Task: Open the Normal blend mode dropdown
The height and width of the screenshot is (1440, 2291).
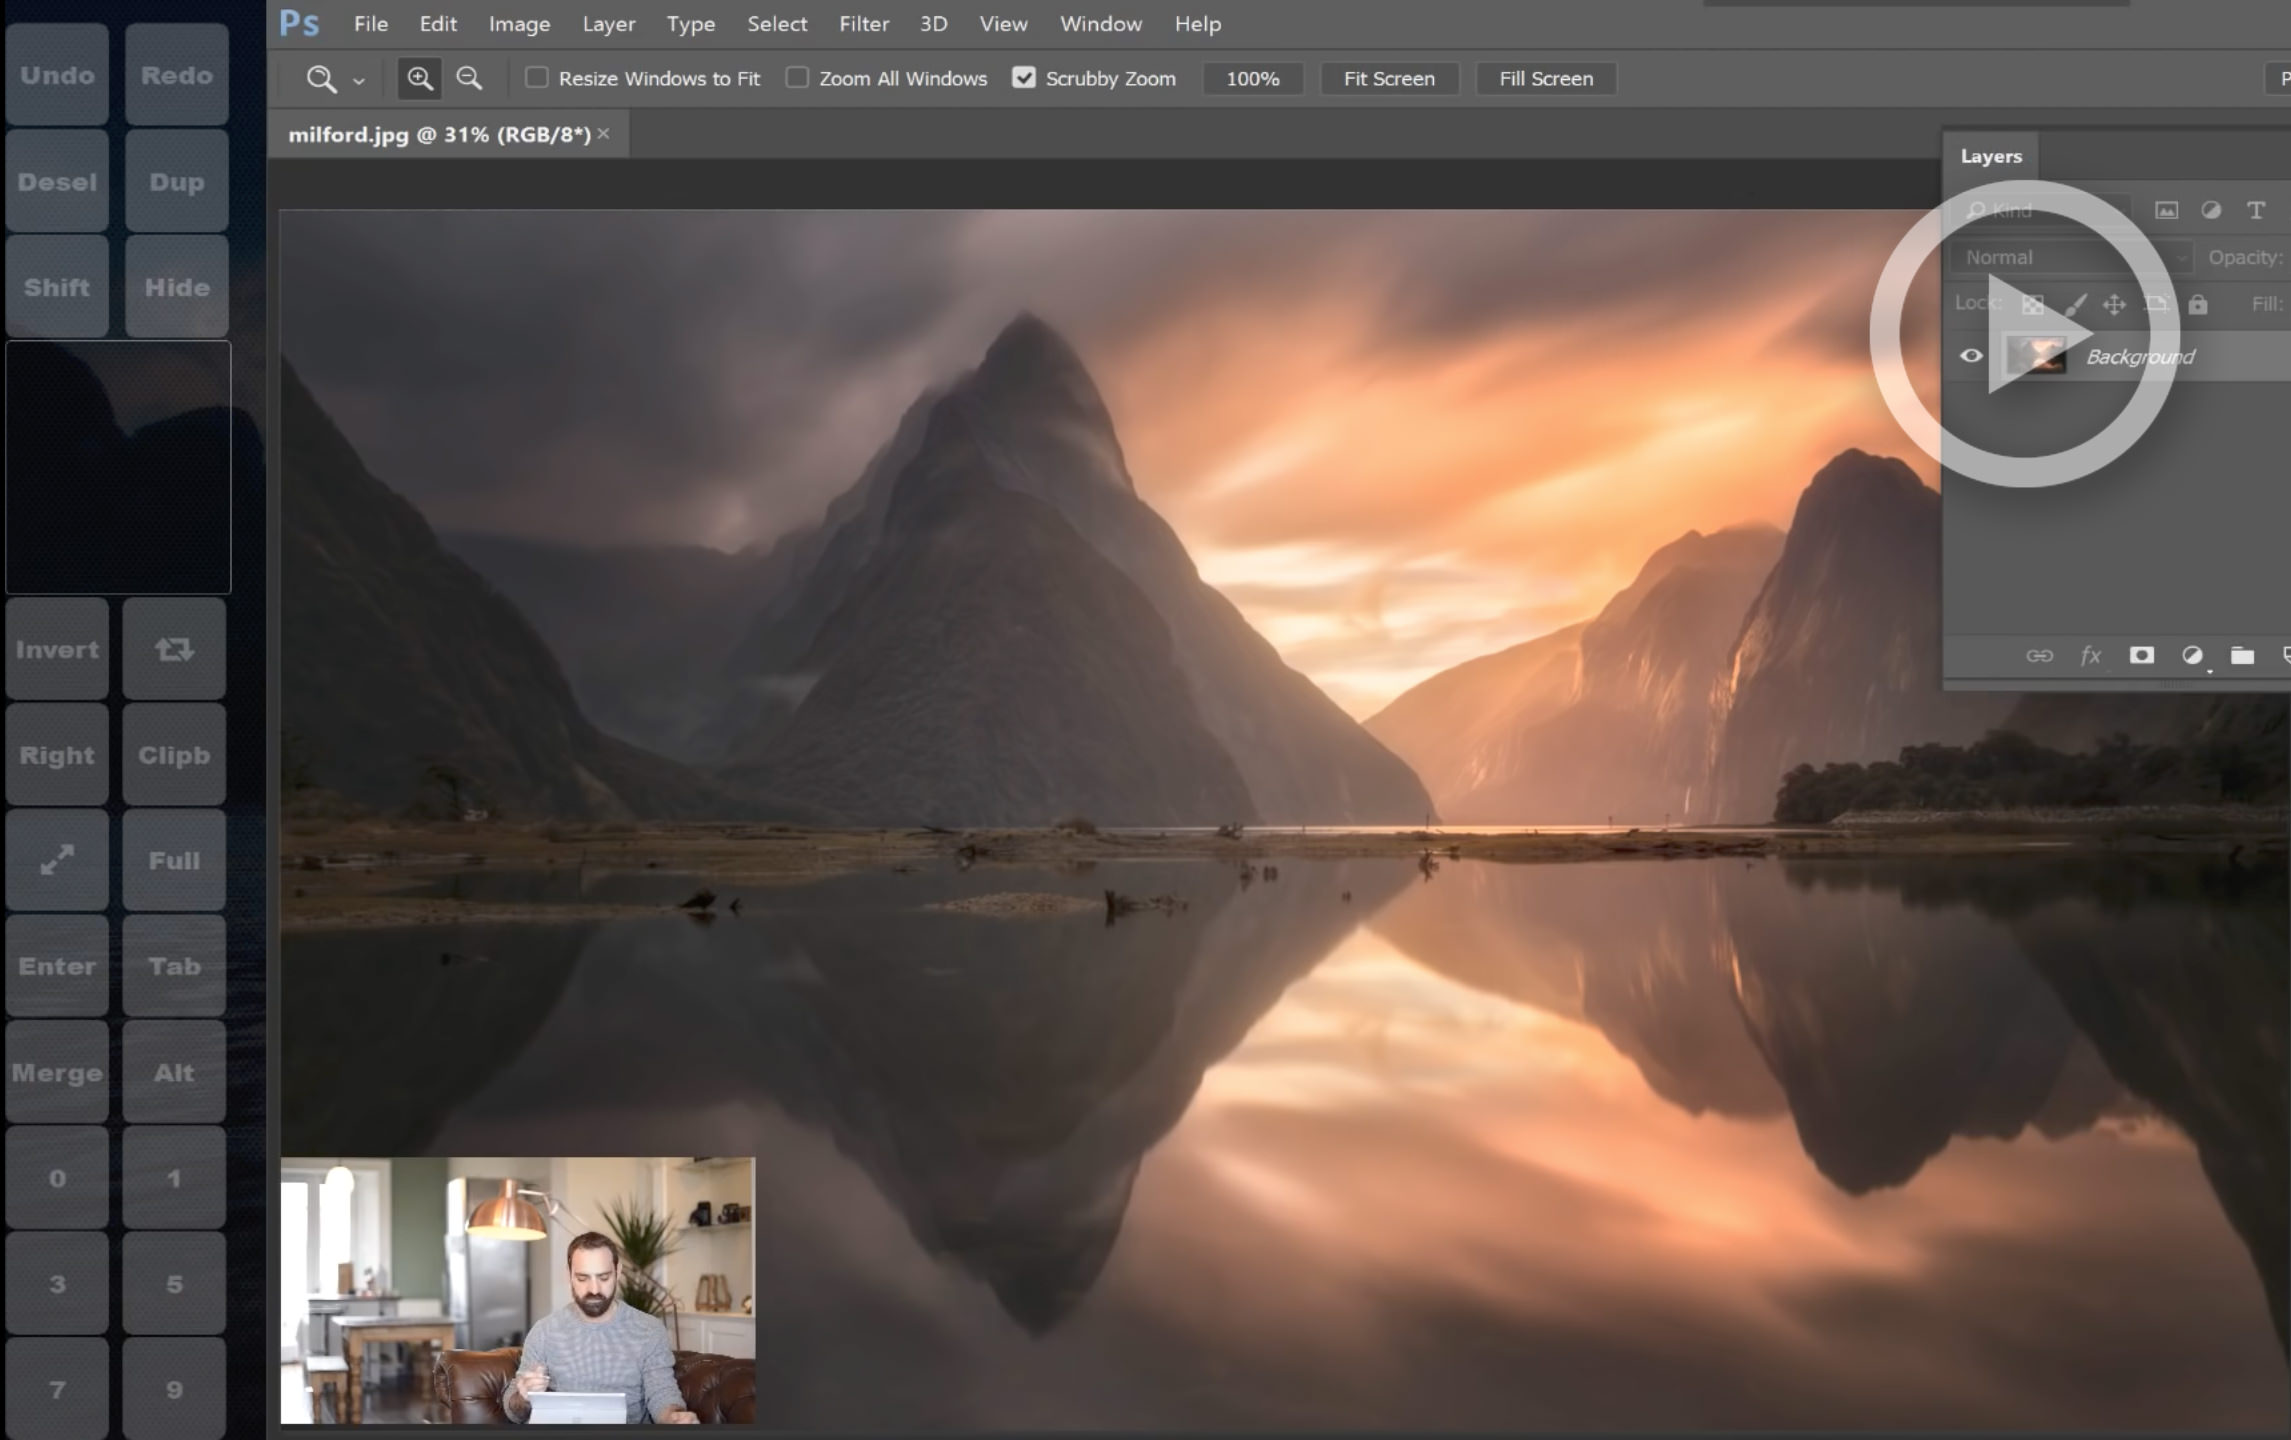Action: tap(2071, 257)
